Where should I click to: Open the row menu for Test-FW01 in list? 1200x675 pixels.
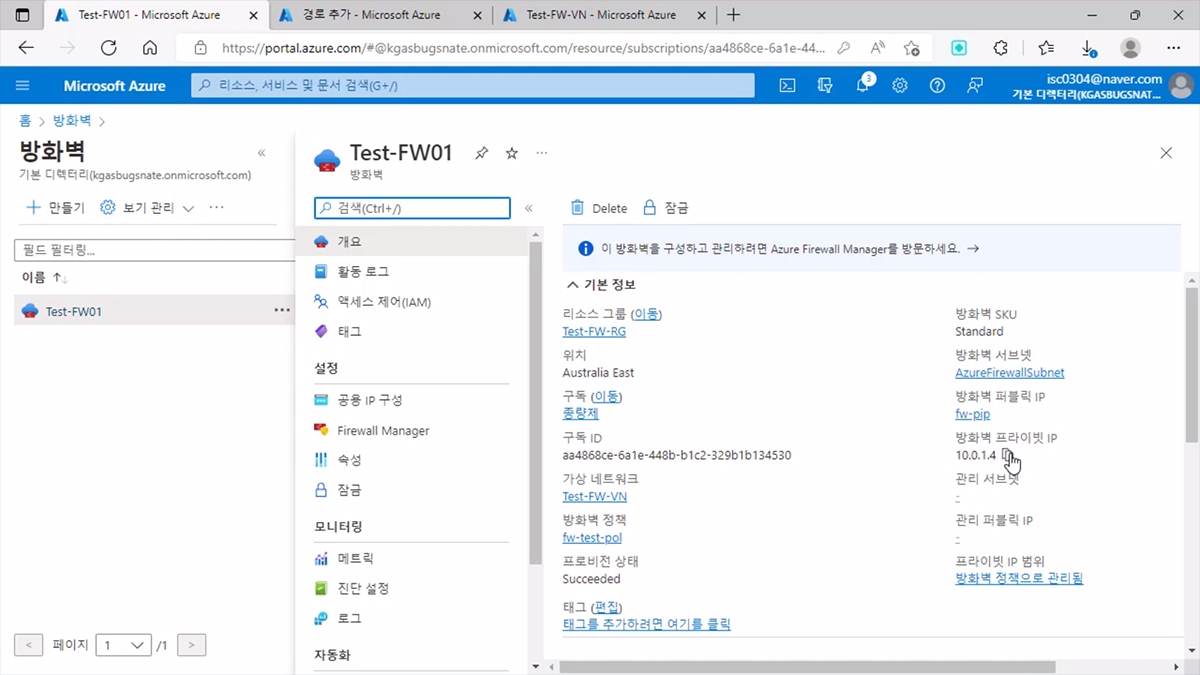(x=282, y=311)
